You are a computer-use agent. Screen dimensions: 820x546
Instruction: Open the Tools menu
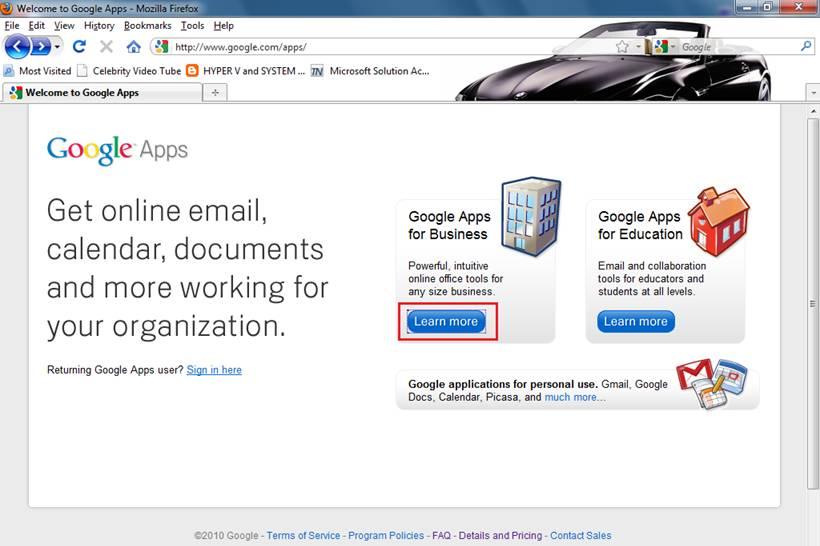(x=192, y=25)
